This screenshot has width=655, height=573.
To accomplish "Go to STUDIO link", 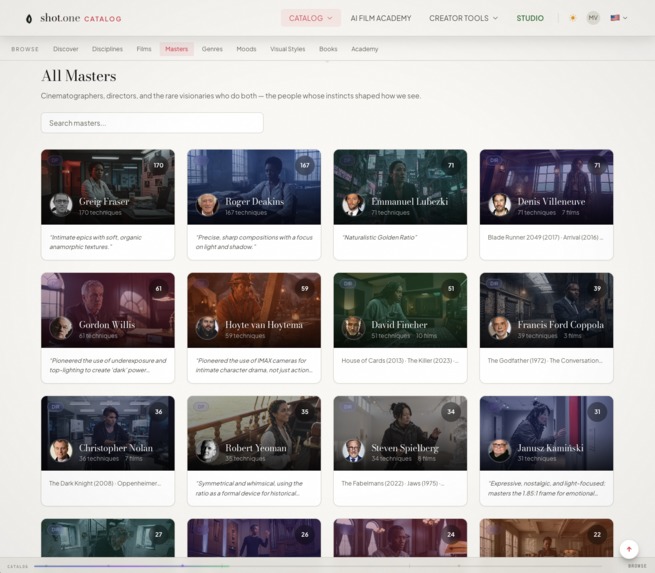I will 530,18.
